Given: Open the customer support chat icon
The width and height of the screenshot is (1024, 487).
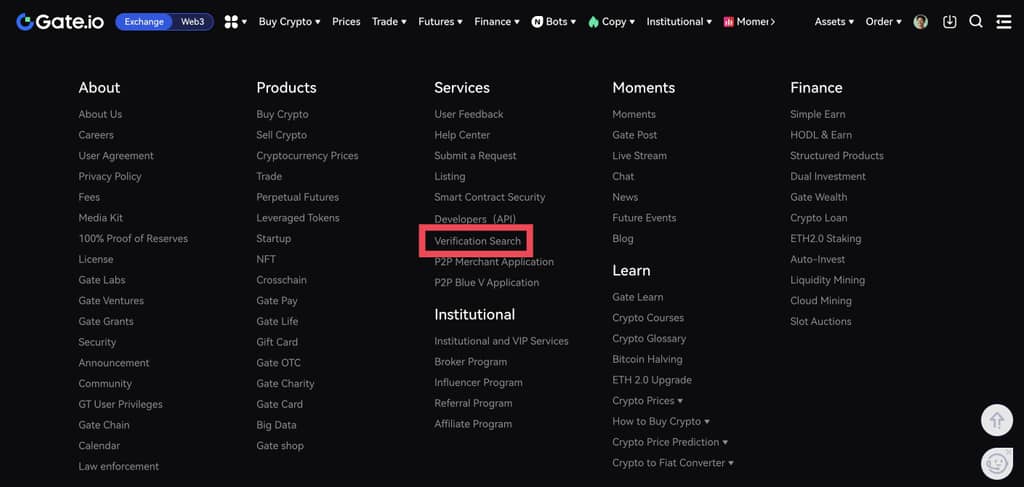Looking at the screenshot, I should click(x=996, y=462).
